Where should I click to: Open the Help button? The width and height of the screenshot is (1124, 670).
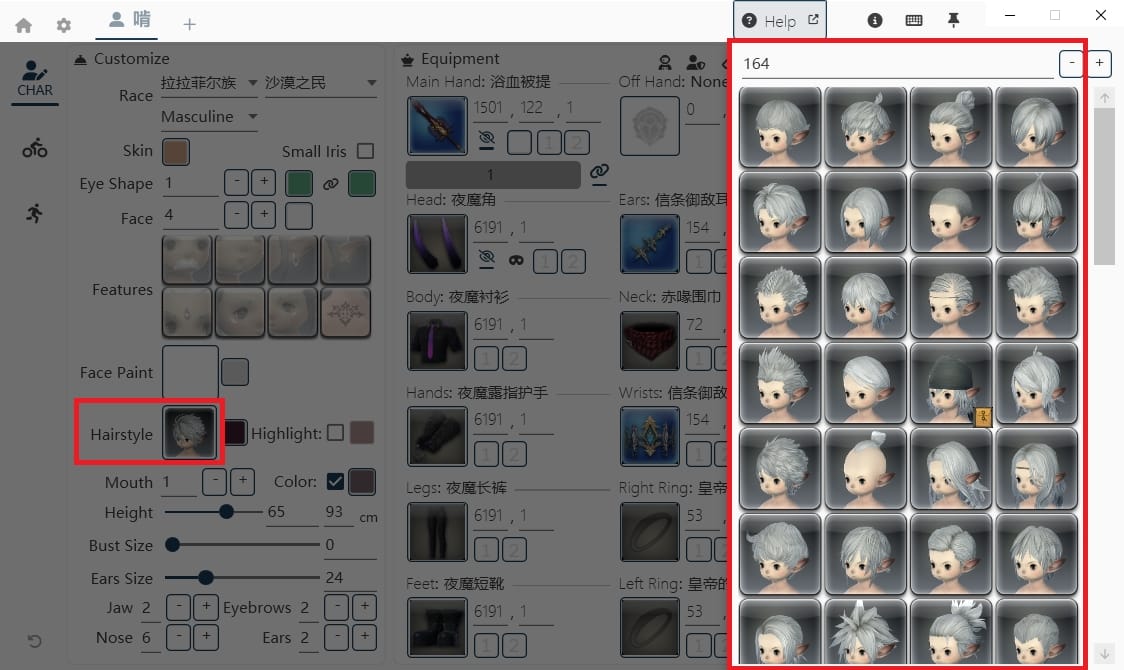[x=779, y=21]
